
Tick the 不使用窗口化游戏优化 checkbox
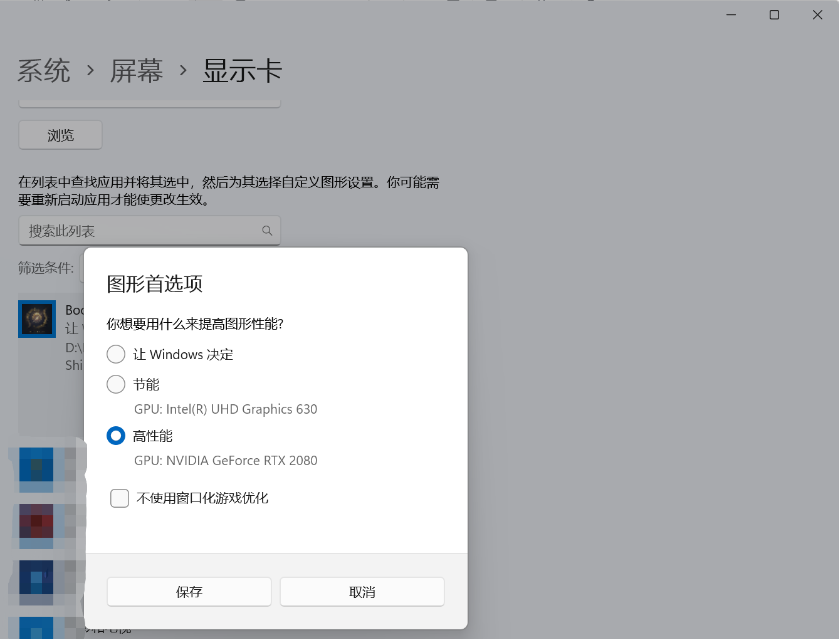(119, 498)
